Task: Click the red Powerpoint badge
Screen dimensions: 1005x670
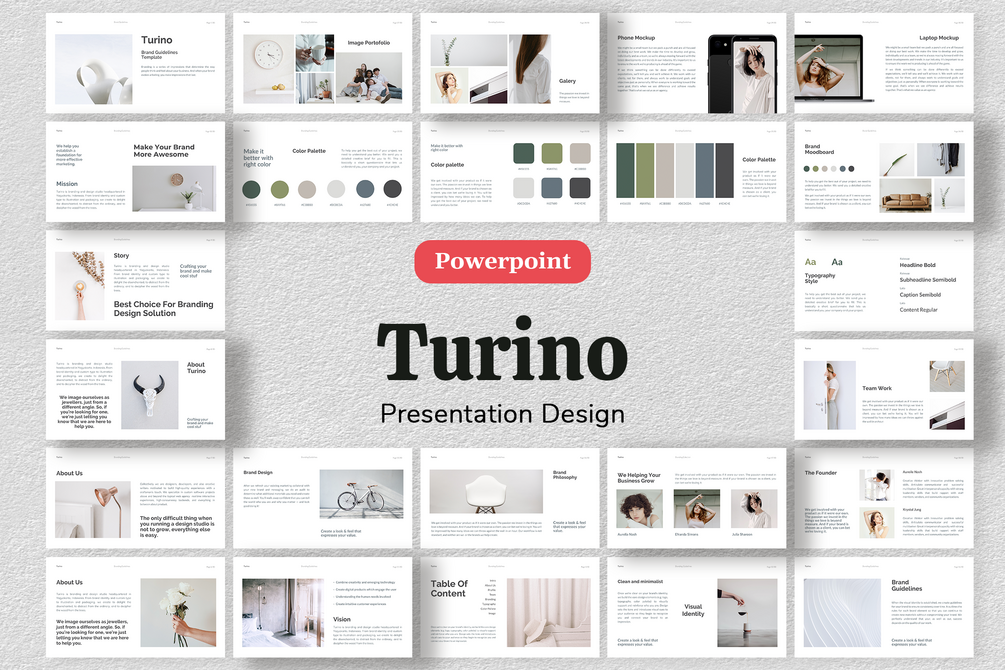Action: tap(502, 262)
